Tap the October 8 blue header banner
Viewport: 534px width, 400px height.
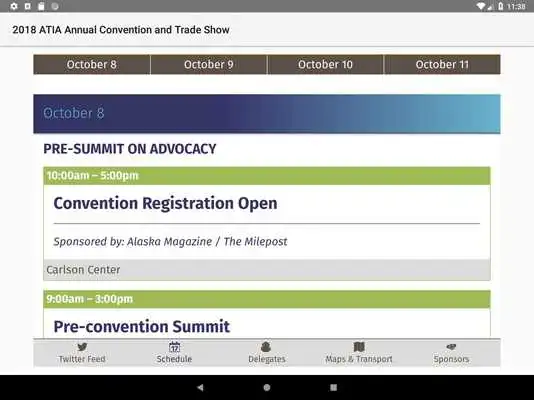click(x=267, y=114)
